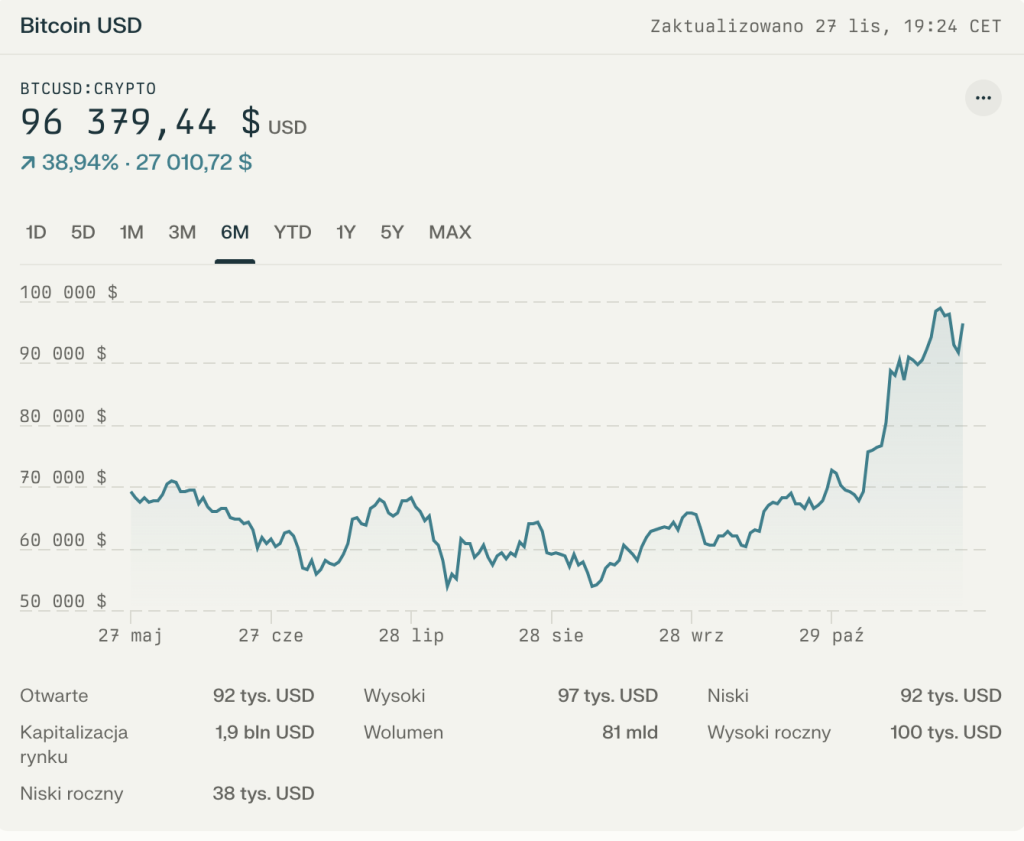Click the Bitcoin USD title
Viewport: 1024px width, 841px height.
click(x=80, y=25)
